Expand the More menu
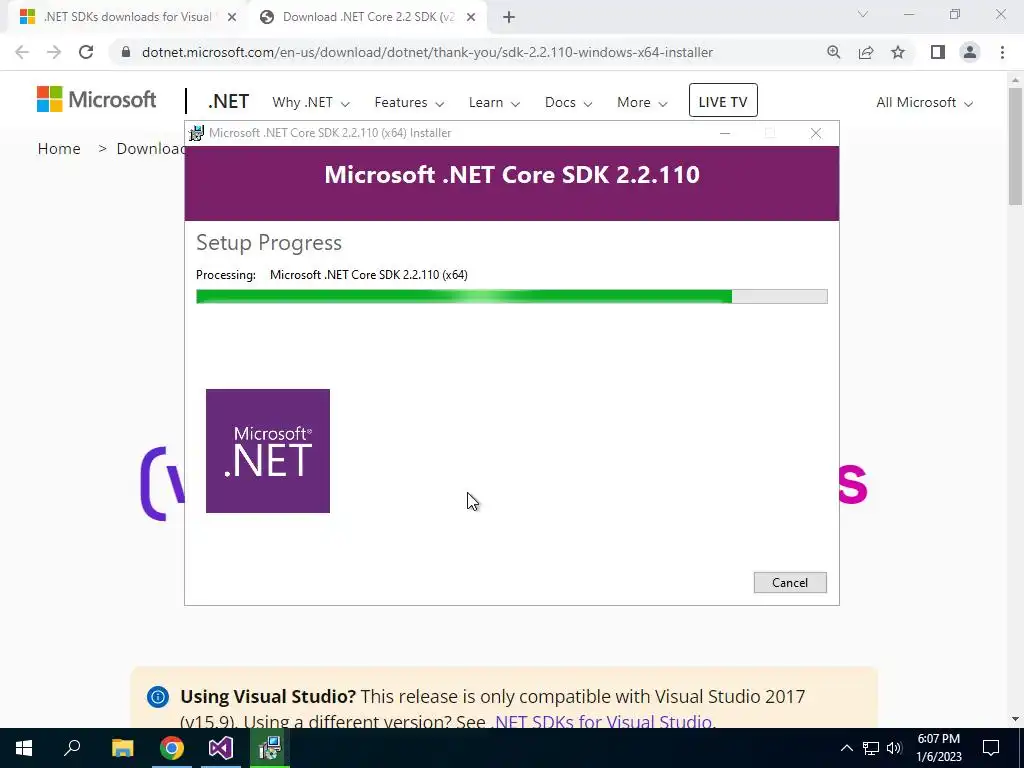The image size is (1024, 768). coord(642,103)
